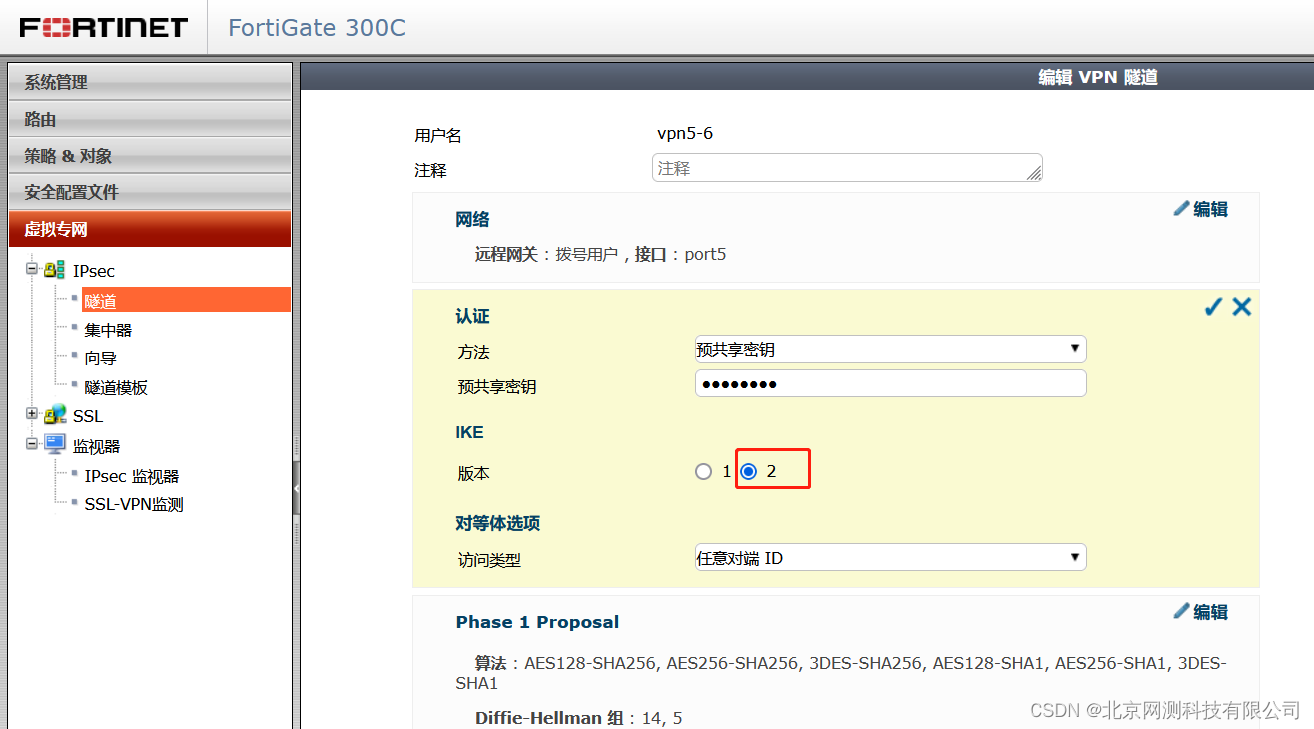1314x729 pixels.
Task: Select 隧道模板 in the IPsec tree
Action: [116, 387]
